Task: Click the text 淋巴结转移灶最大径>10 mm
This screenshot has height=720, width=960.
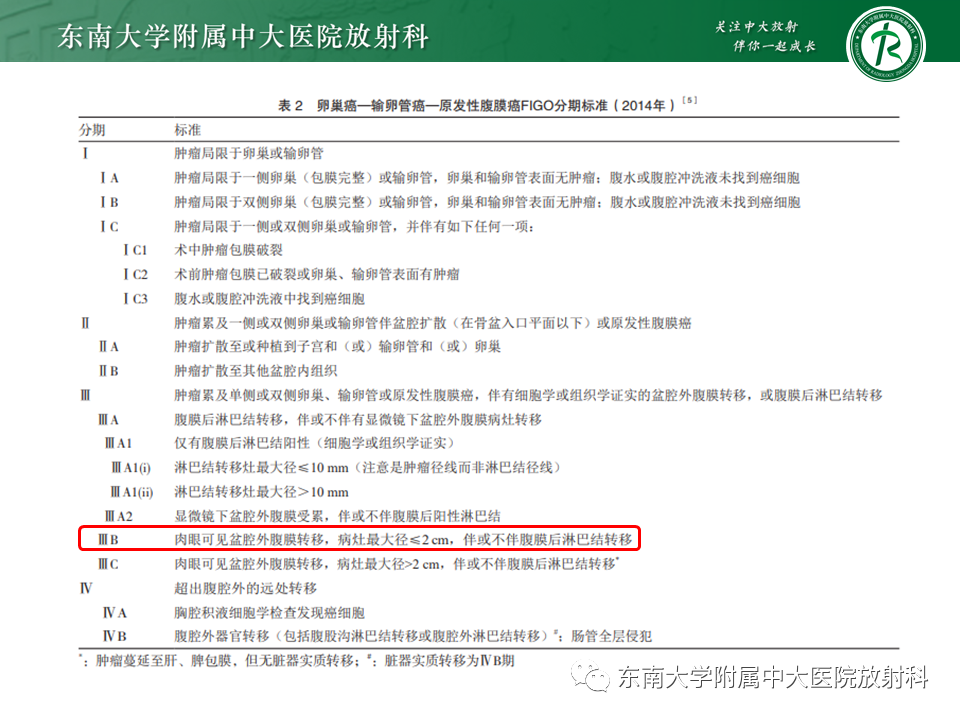Action: pyautogui.click(x=261, y=492)
